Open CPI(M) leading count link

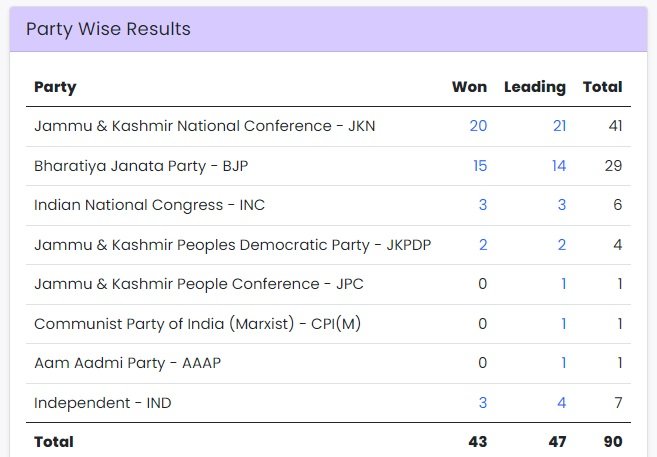564,323
